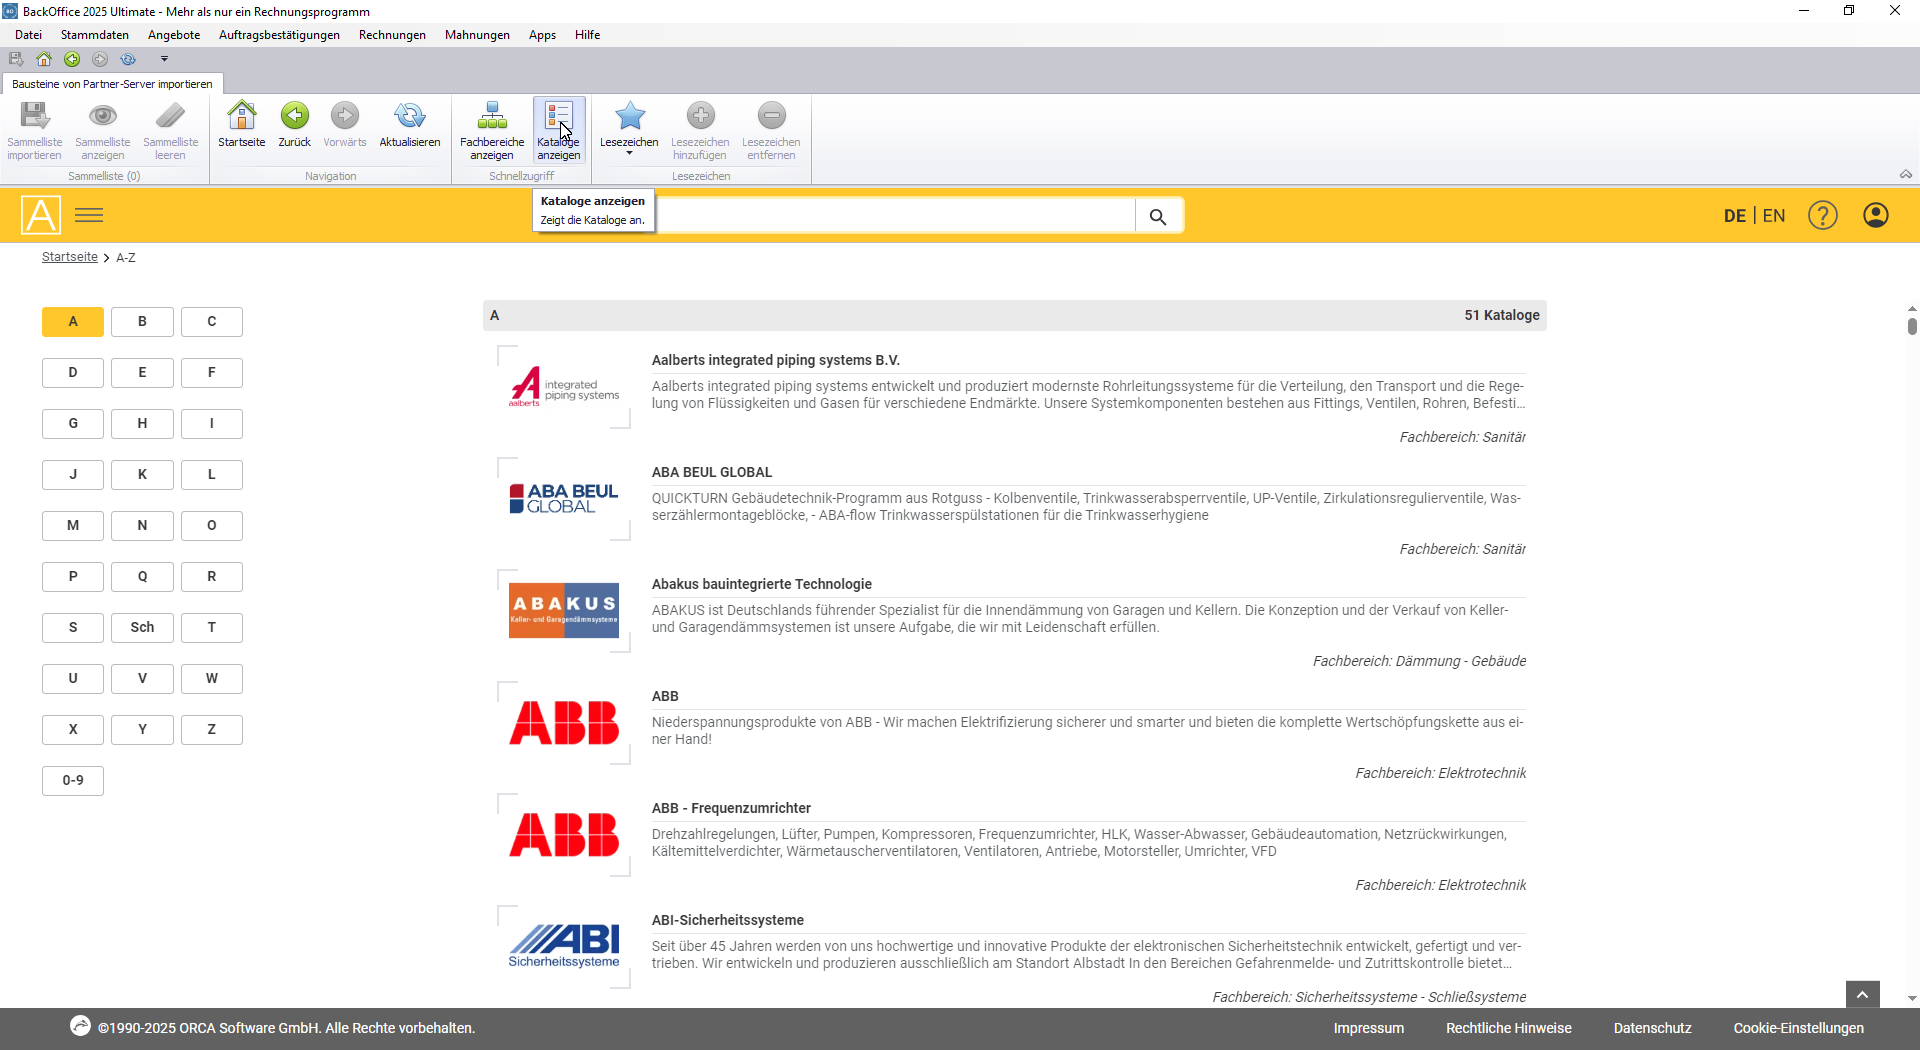The image size is (1920, 1050).
Task: Open the Auftragsbestätigungen menu
Action: click(279, 35)
